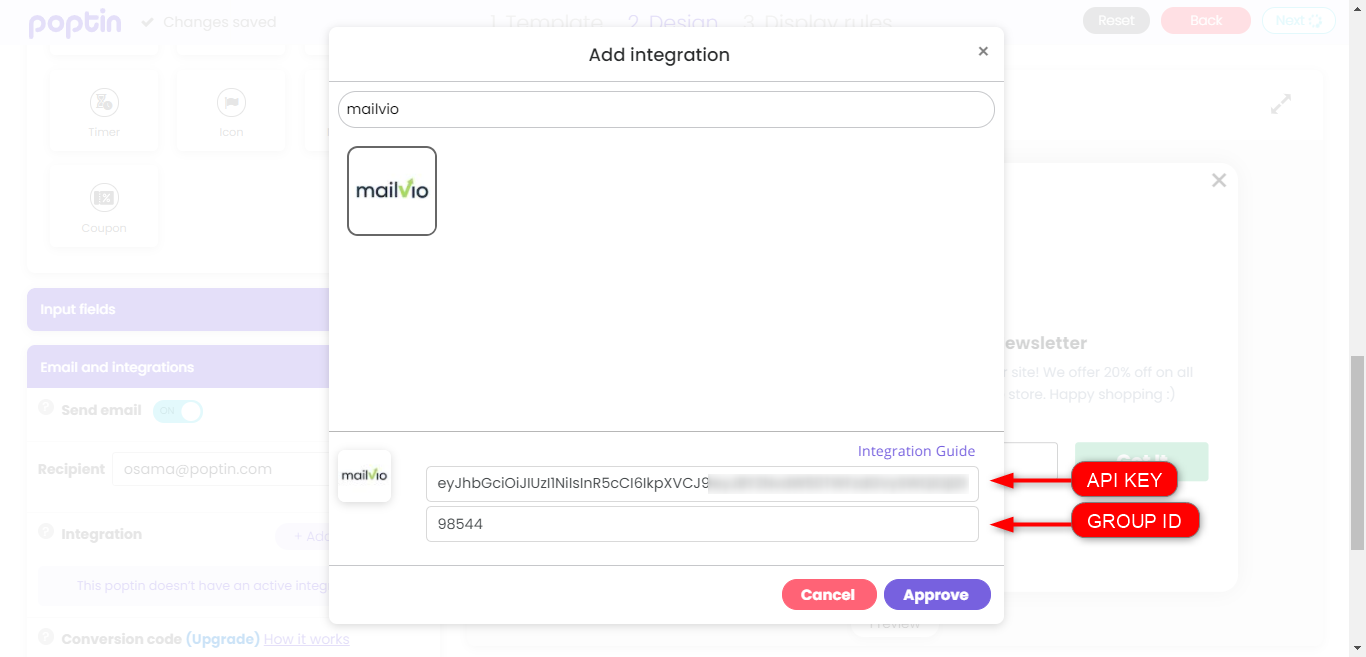Open the Integration Guide link
The height and width of the screenshot is (657, 1366).
(916, 451)
